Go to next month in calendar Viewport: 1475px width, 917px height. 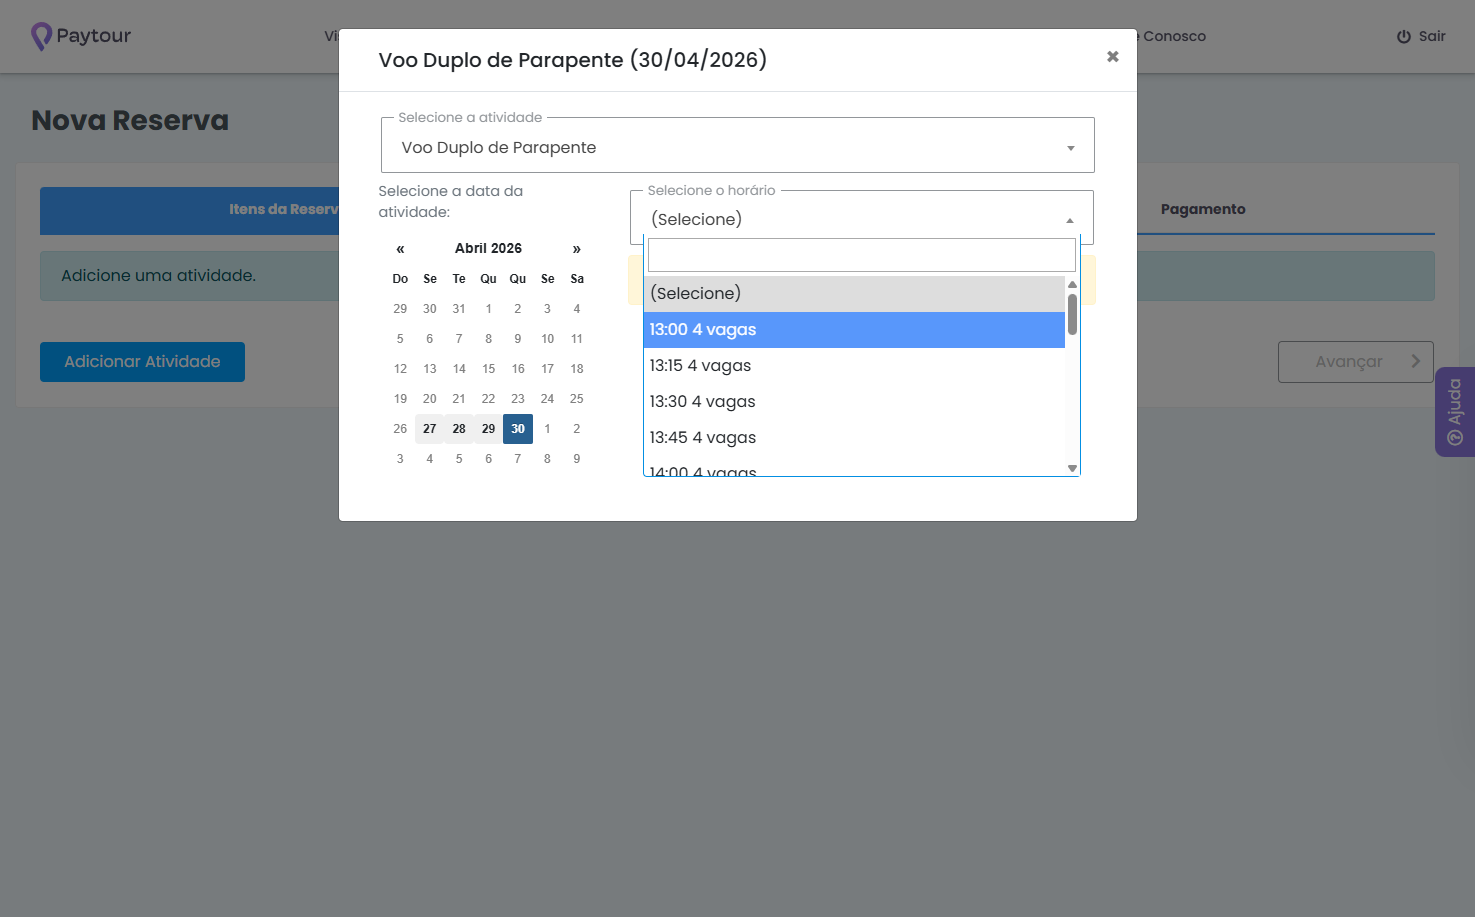coord(577,249)
